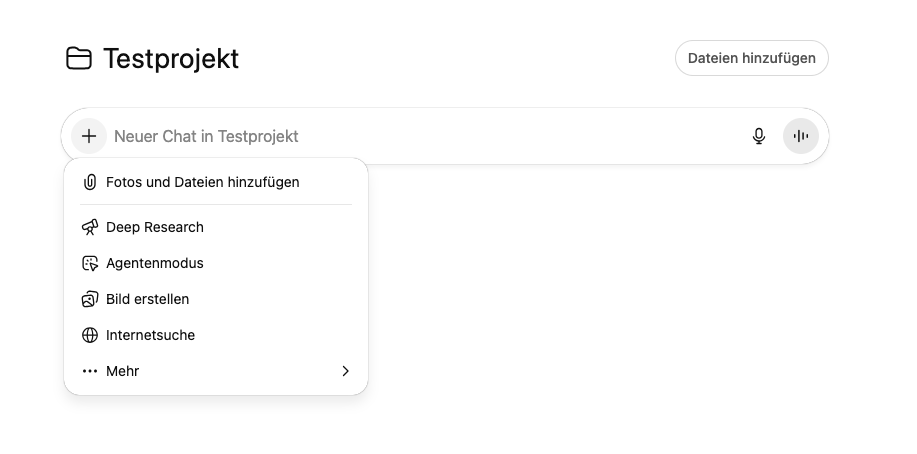The height and width of the screenshot is (454, 917).
Task: Start voice mode via waveform icon
Action: click(801, 136)
